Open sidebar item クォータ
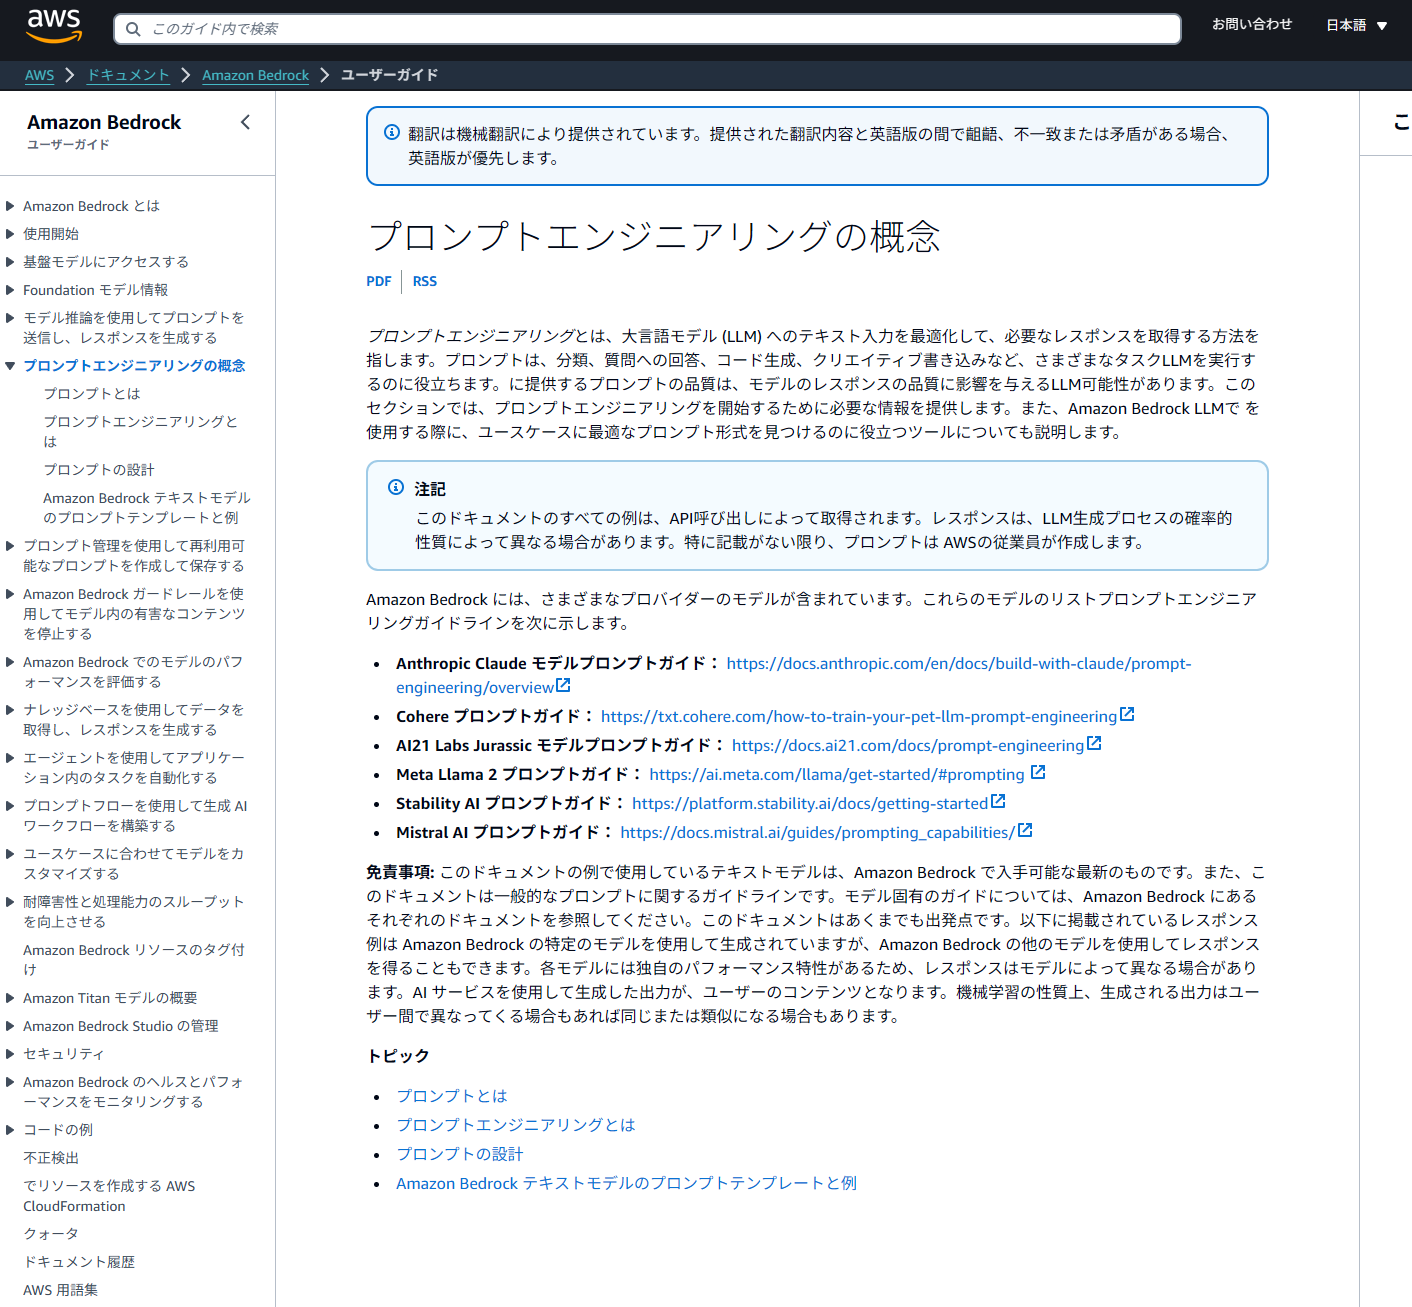This screenshot has width=1412, height=1307. (x=51, y=1234)
